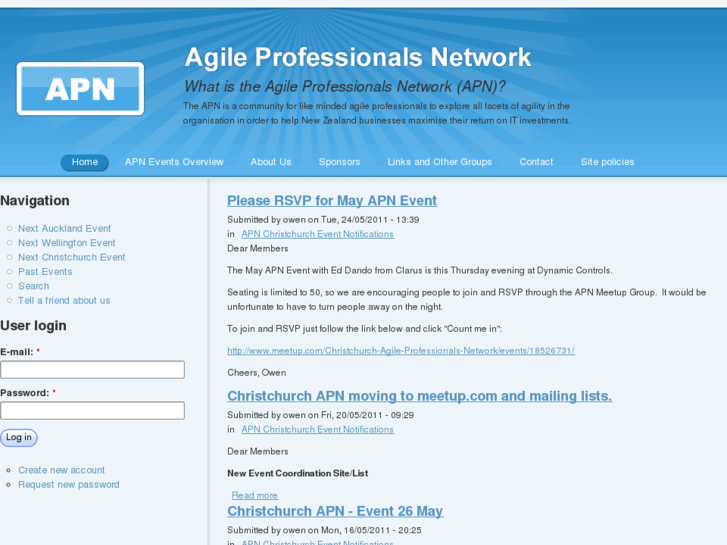Open Christchurch APN - Event 26 May post

[x=335, y=511]
